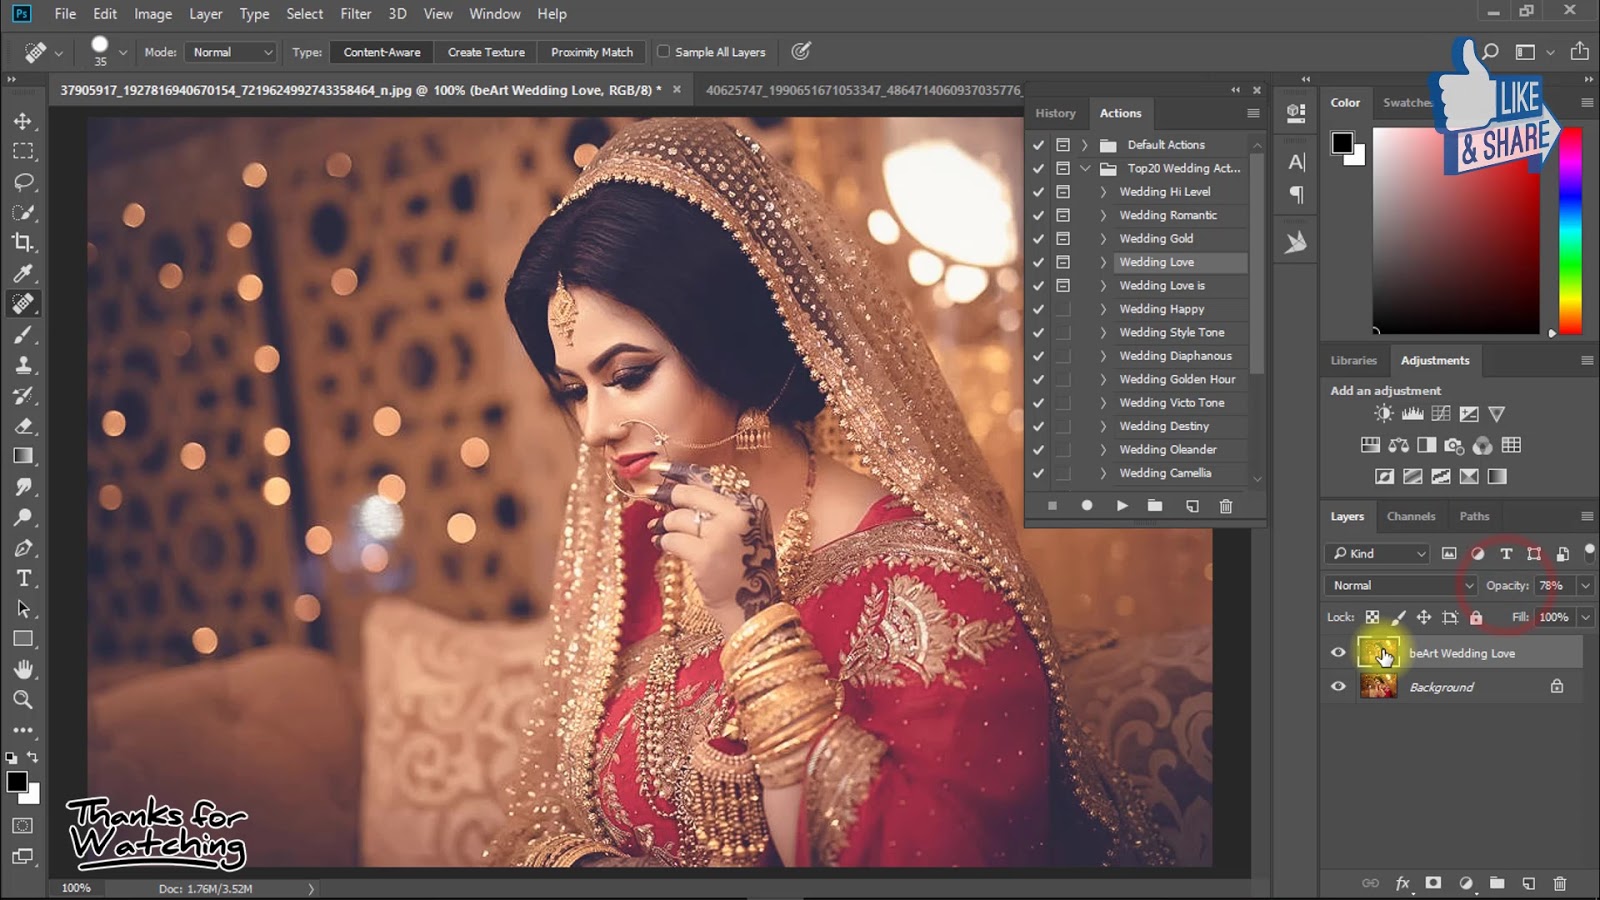This screenshot has height=900, width=1600.
Task: Open the Filter menu
Action: [355, 14]
